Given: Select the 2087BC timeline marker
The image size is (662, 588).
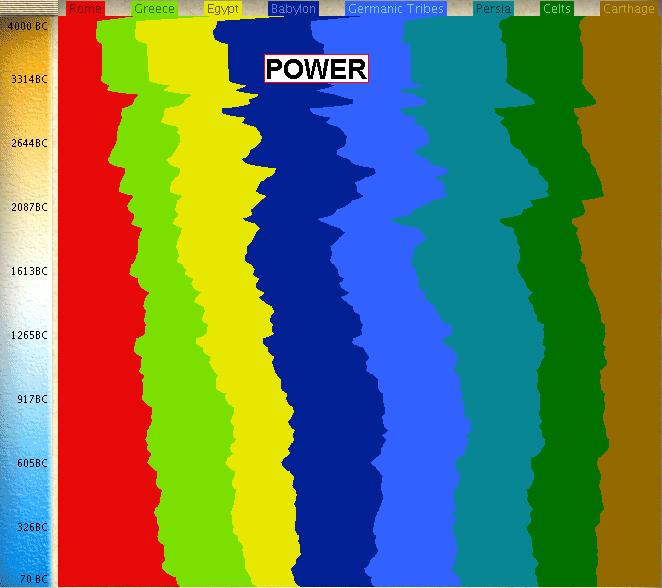Looking at the screenshot, I should click(28, 207).
